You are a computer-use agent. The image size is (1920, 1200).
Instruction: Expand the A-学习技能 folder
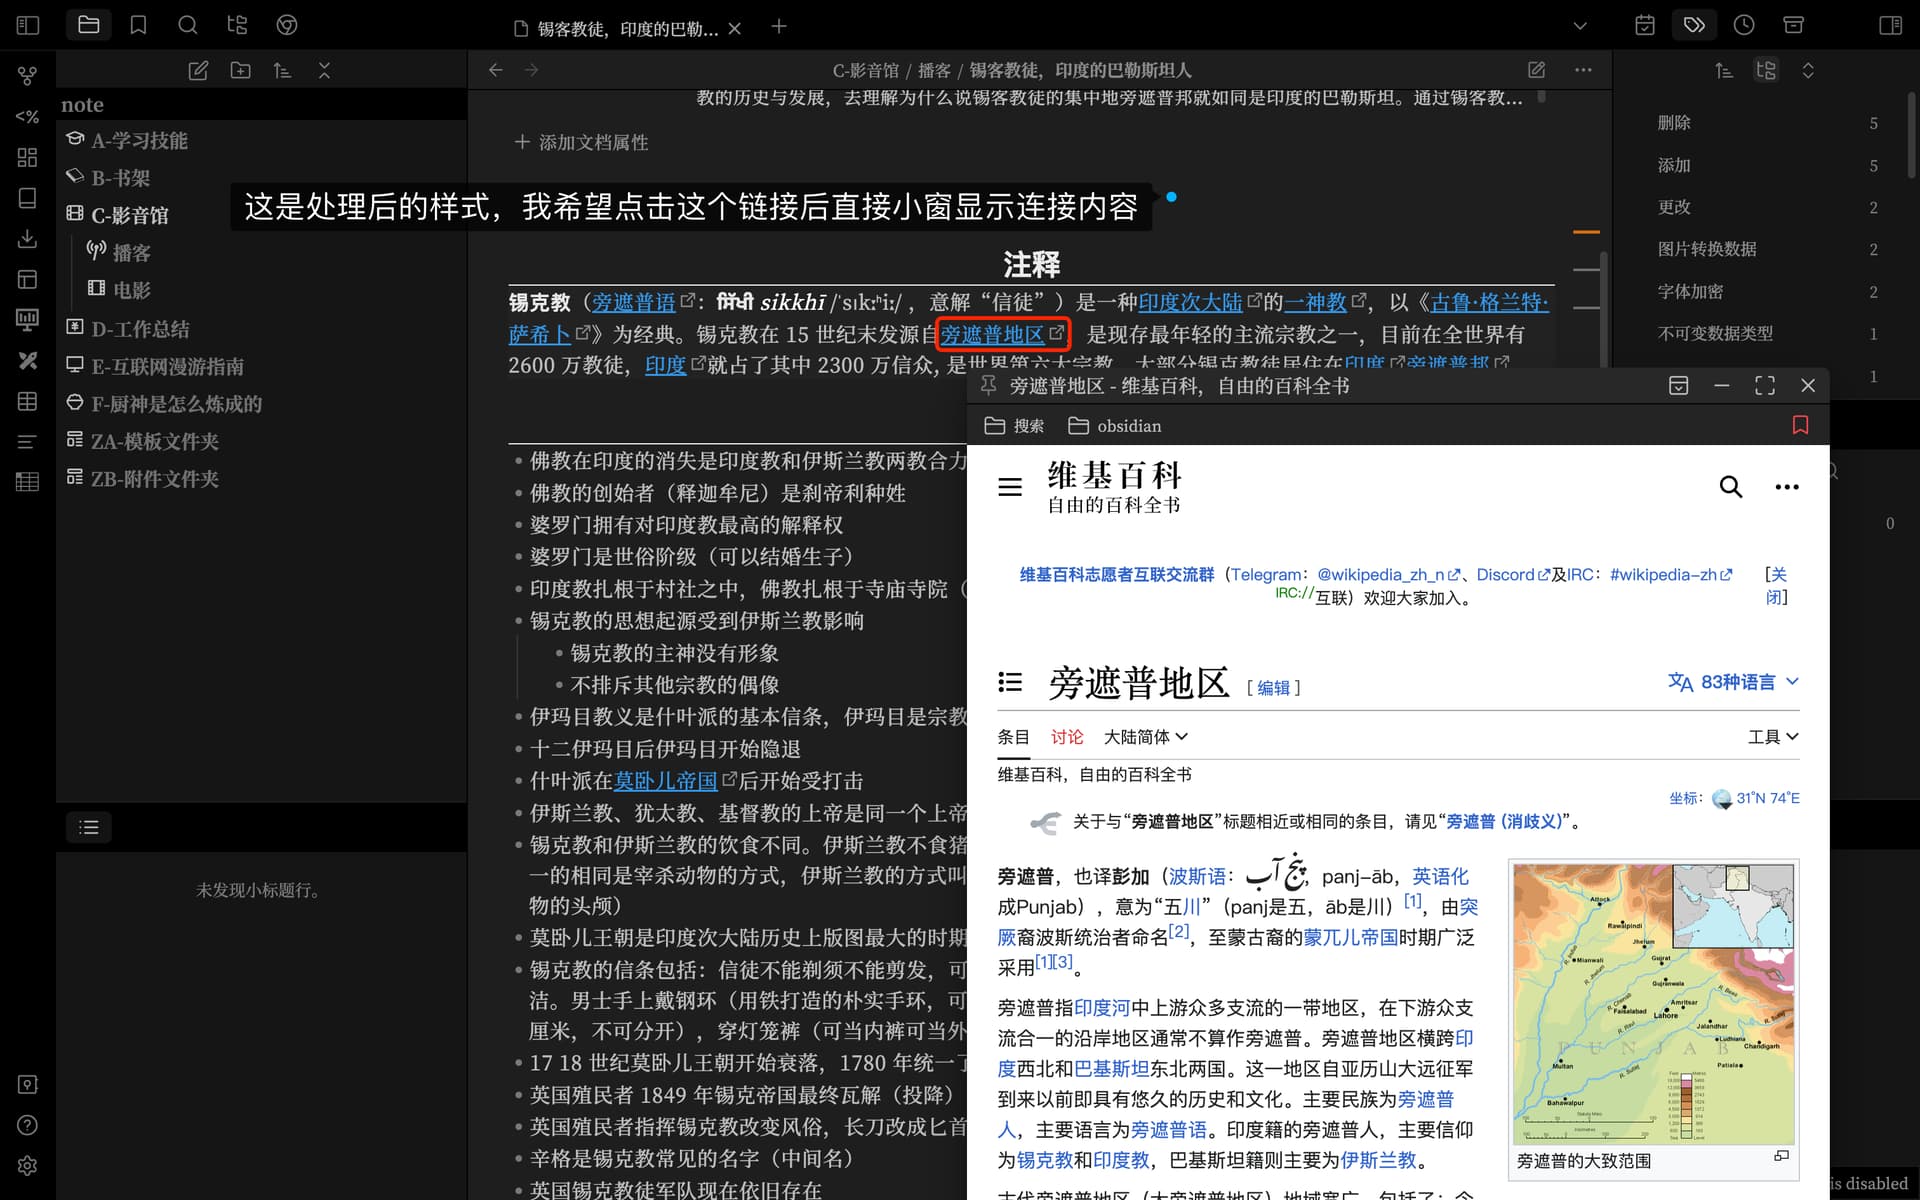point(140,141)
